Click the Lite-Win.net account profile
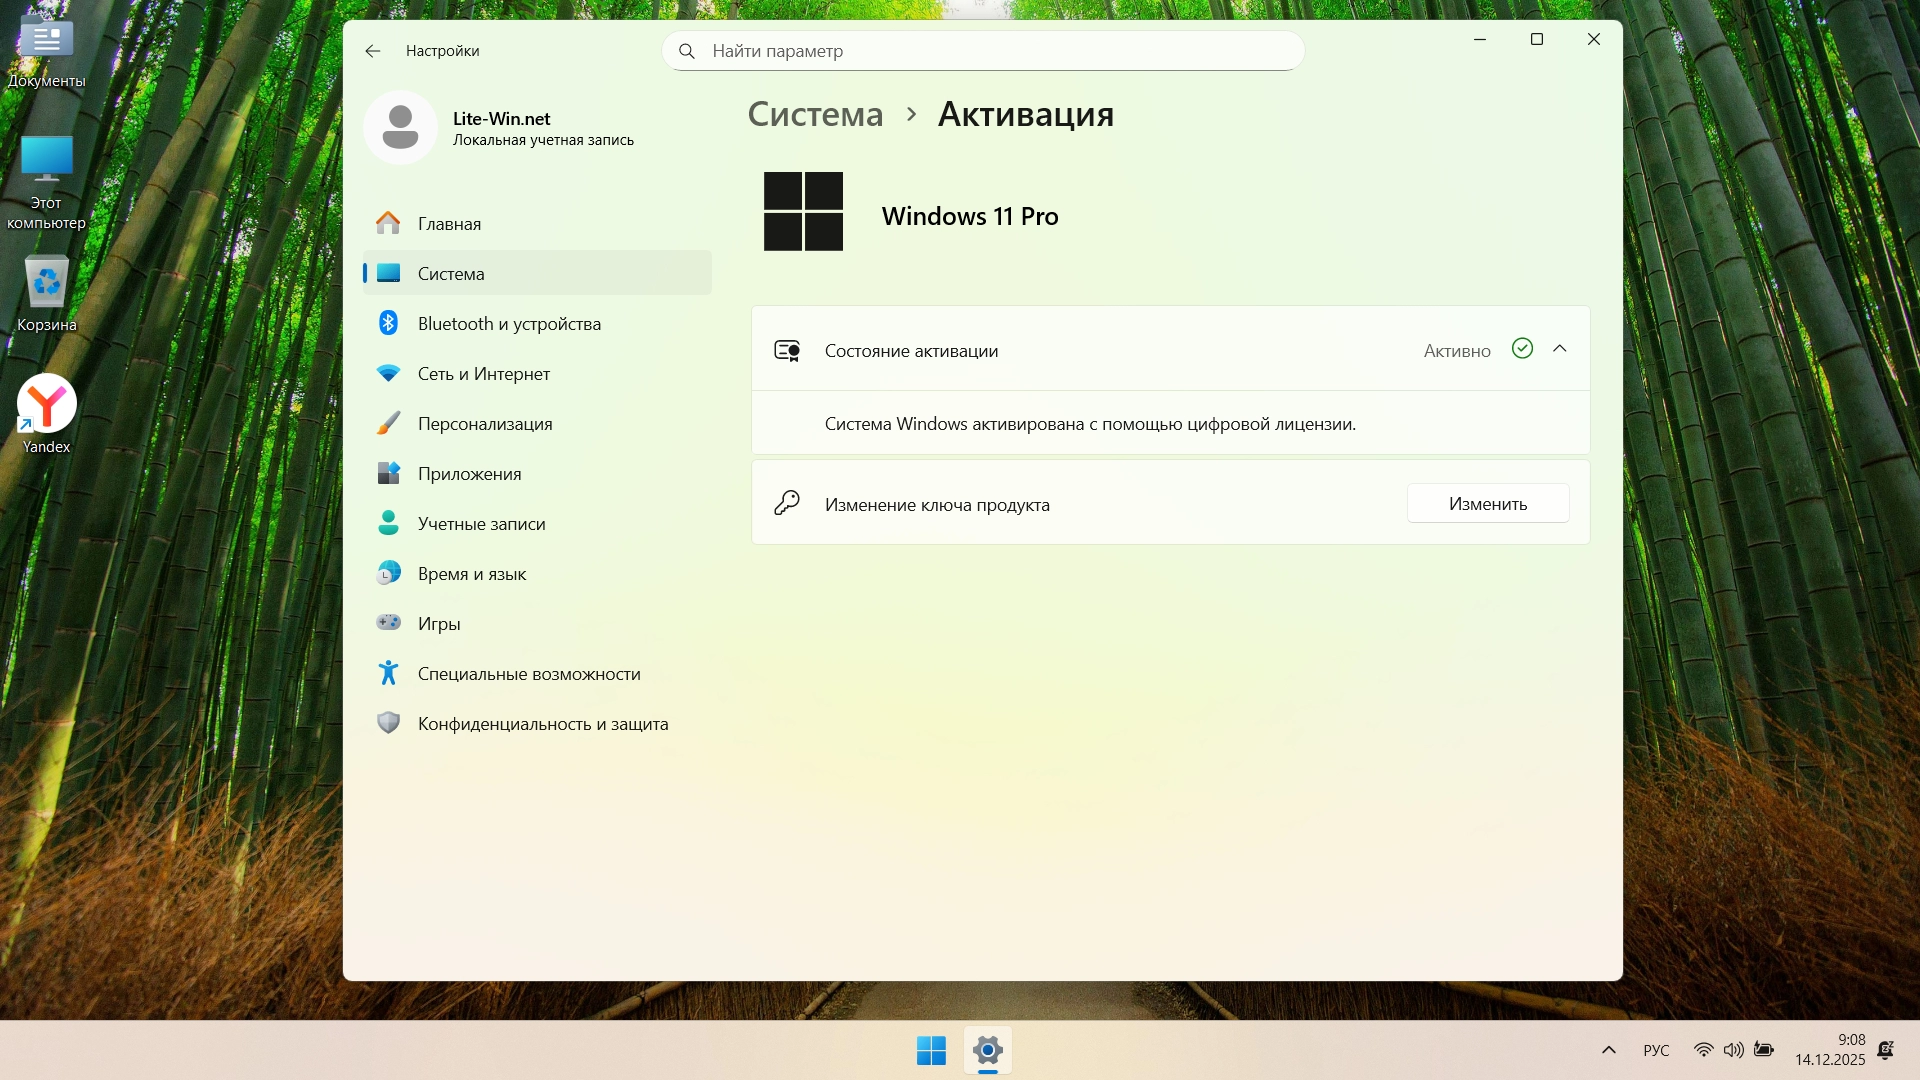The height and width of the screenshot is (1080, 1920). pyautogui.click(x=500, y=128)
